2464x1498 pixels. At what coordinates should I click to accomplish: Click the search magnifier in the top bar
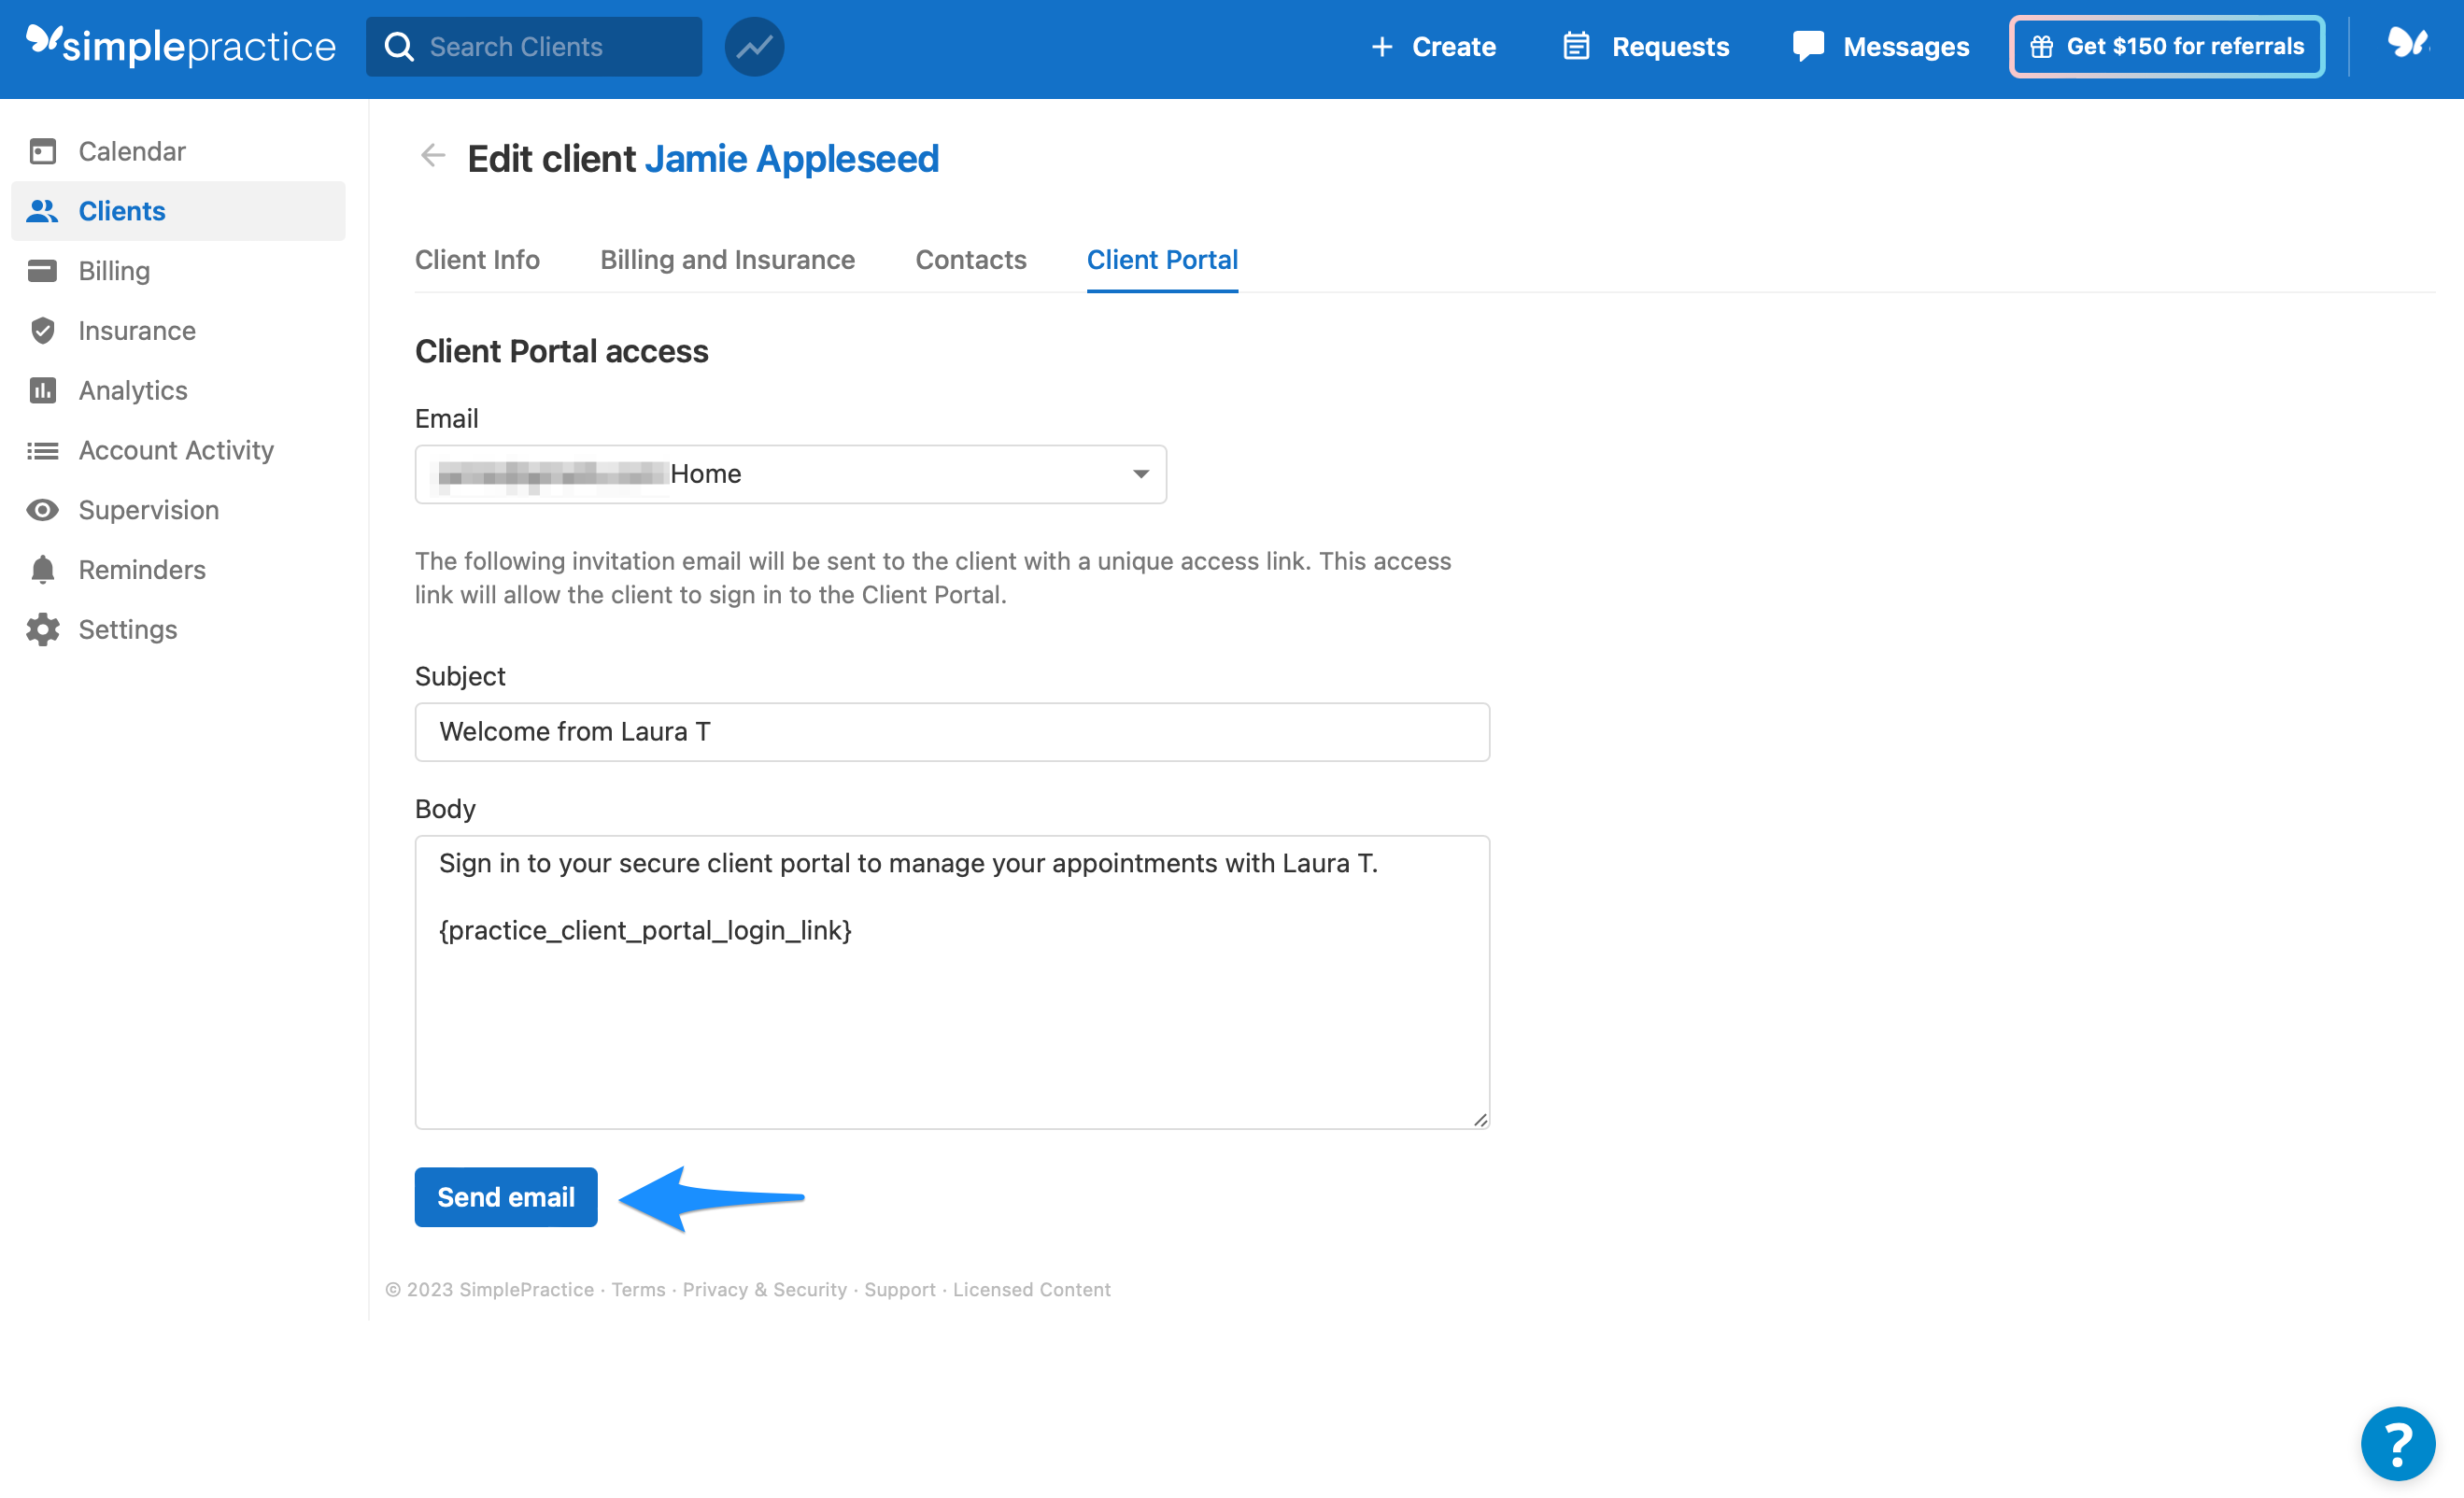click(399, 46)
